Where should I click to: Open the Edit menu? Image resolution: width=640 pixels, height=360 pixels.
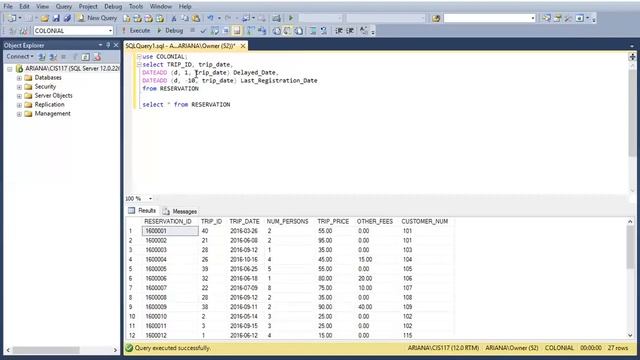pyautogui.click(x=24, y=7)
